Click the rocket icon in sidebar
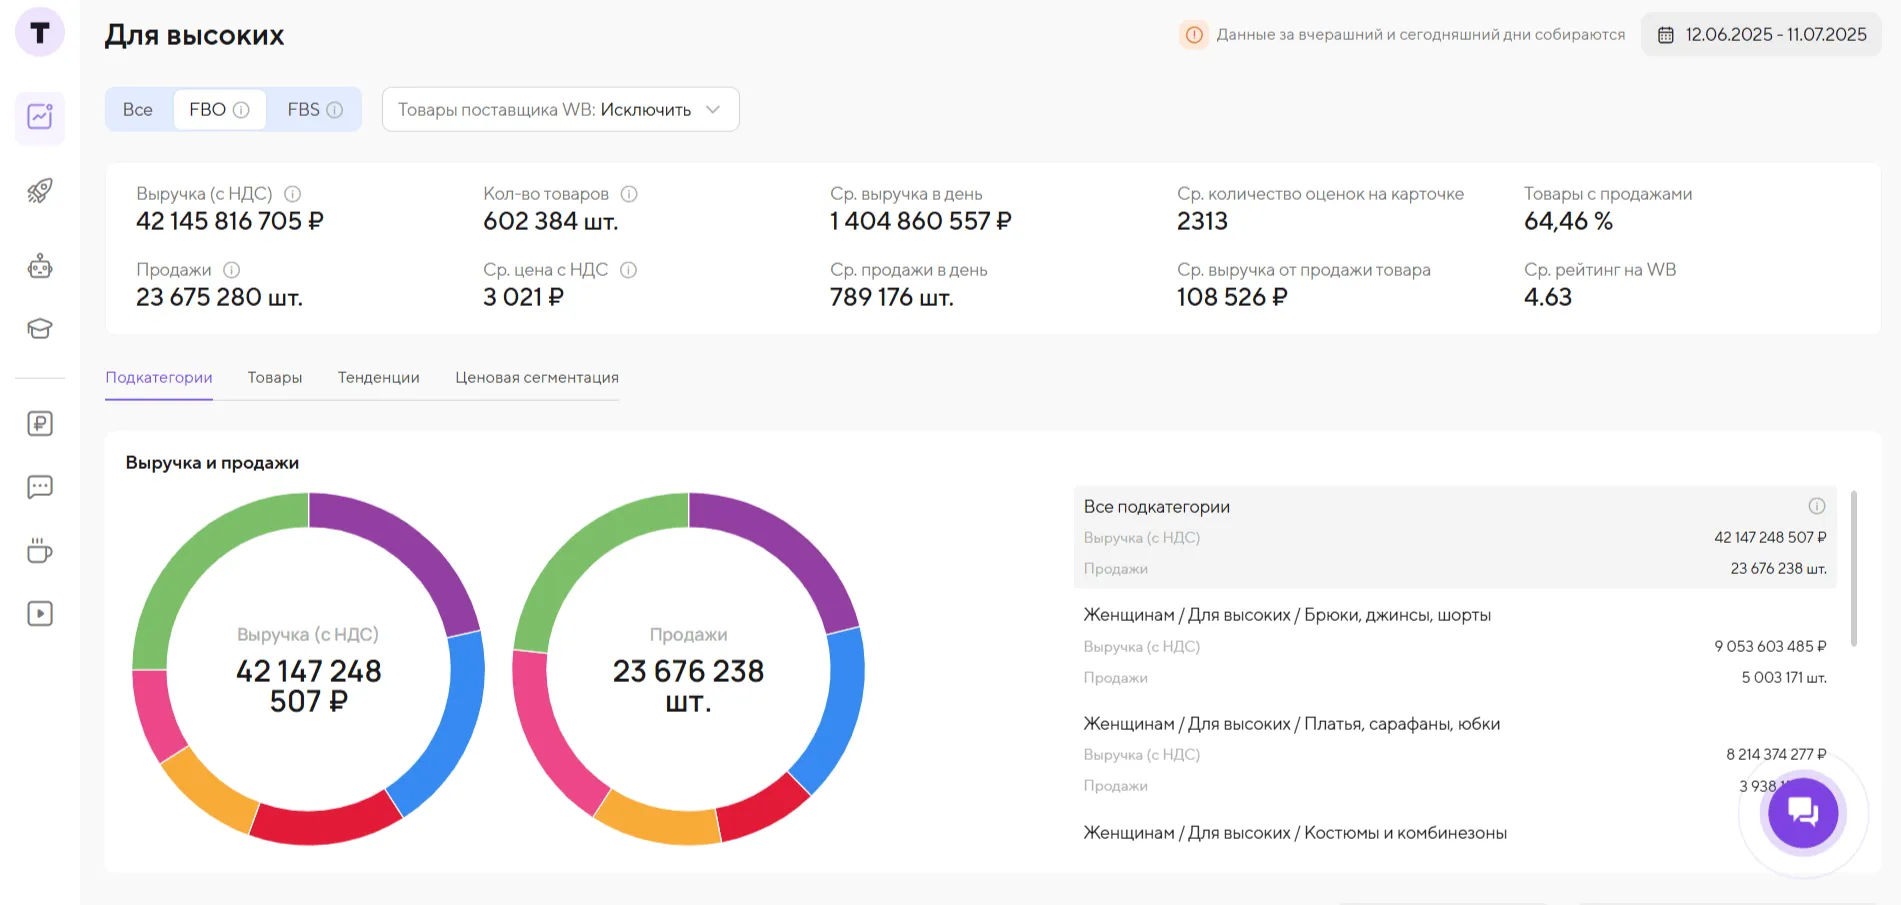The image size is (1901, 905). click(x=40, y=191)
